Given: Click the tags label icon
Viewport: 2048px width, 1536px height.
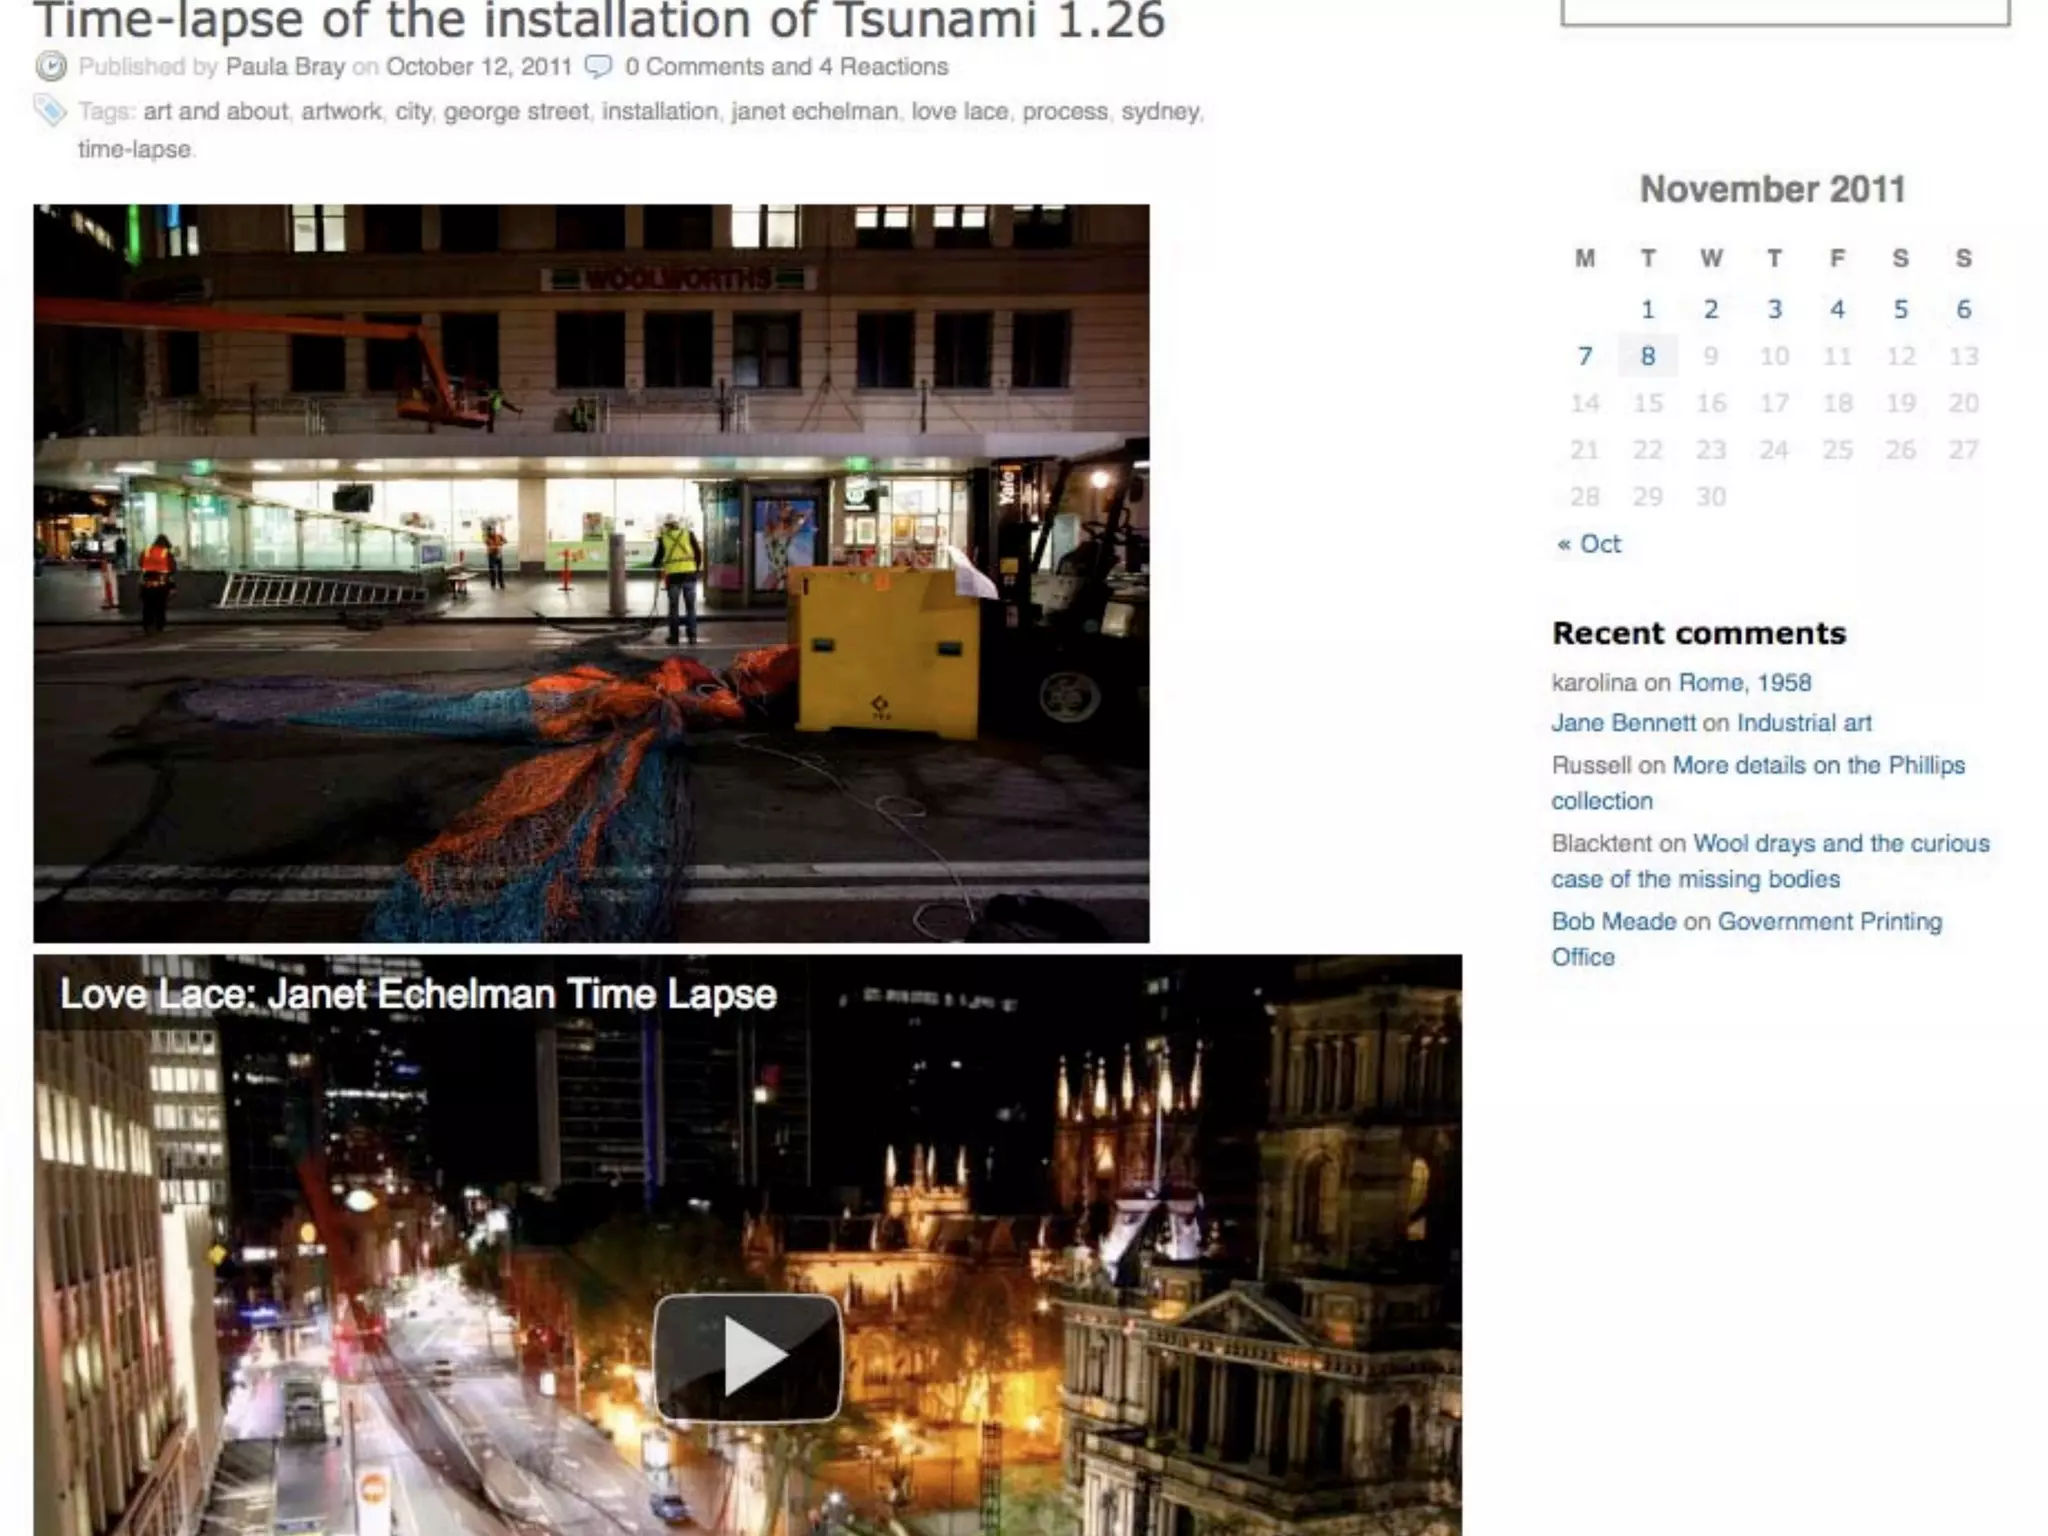Looking at the screenshot, I should pyautogui.click(x=50, y=110).
